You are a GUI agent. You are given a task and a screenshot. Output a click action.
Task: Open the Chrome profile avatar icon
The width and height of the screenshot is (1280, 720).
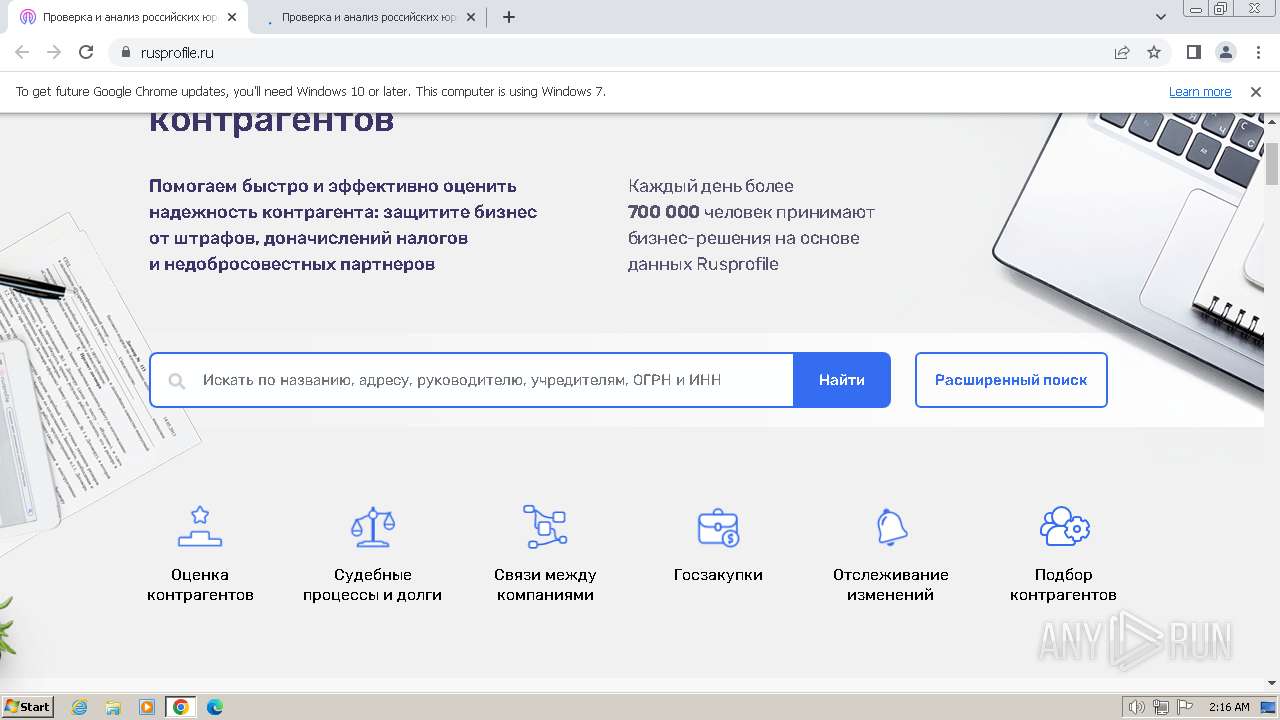[x=1226, y=52]
